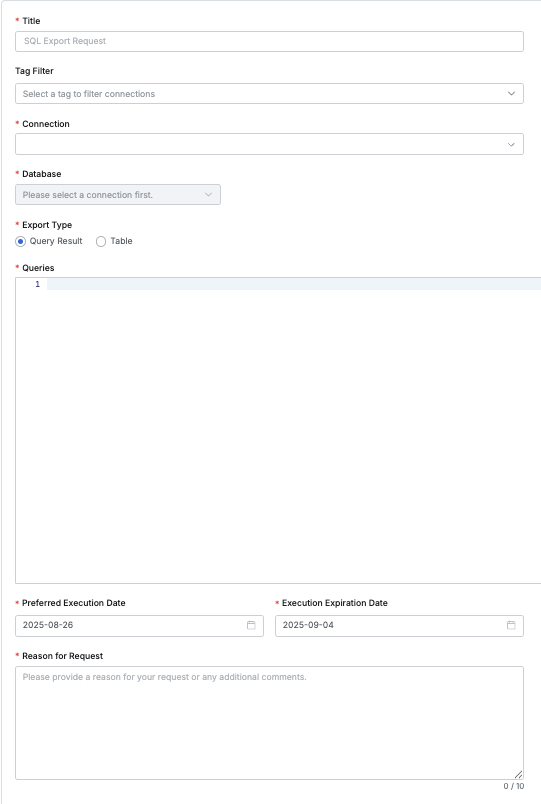This screenshot has height=804, width=541.
Task: Open the Execution Expiration Date calendar icon
Action: pyautogui.click(x=511, y=625)
